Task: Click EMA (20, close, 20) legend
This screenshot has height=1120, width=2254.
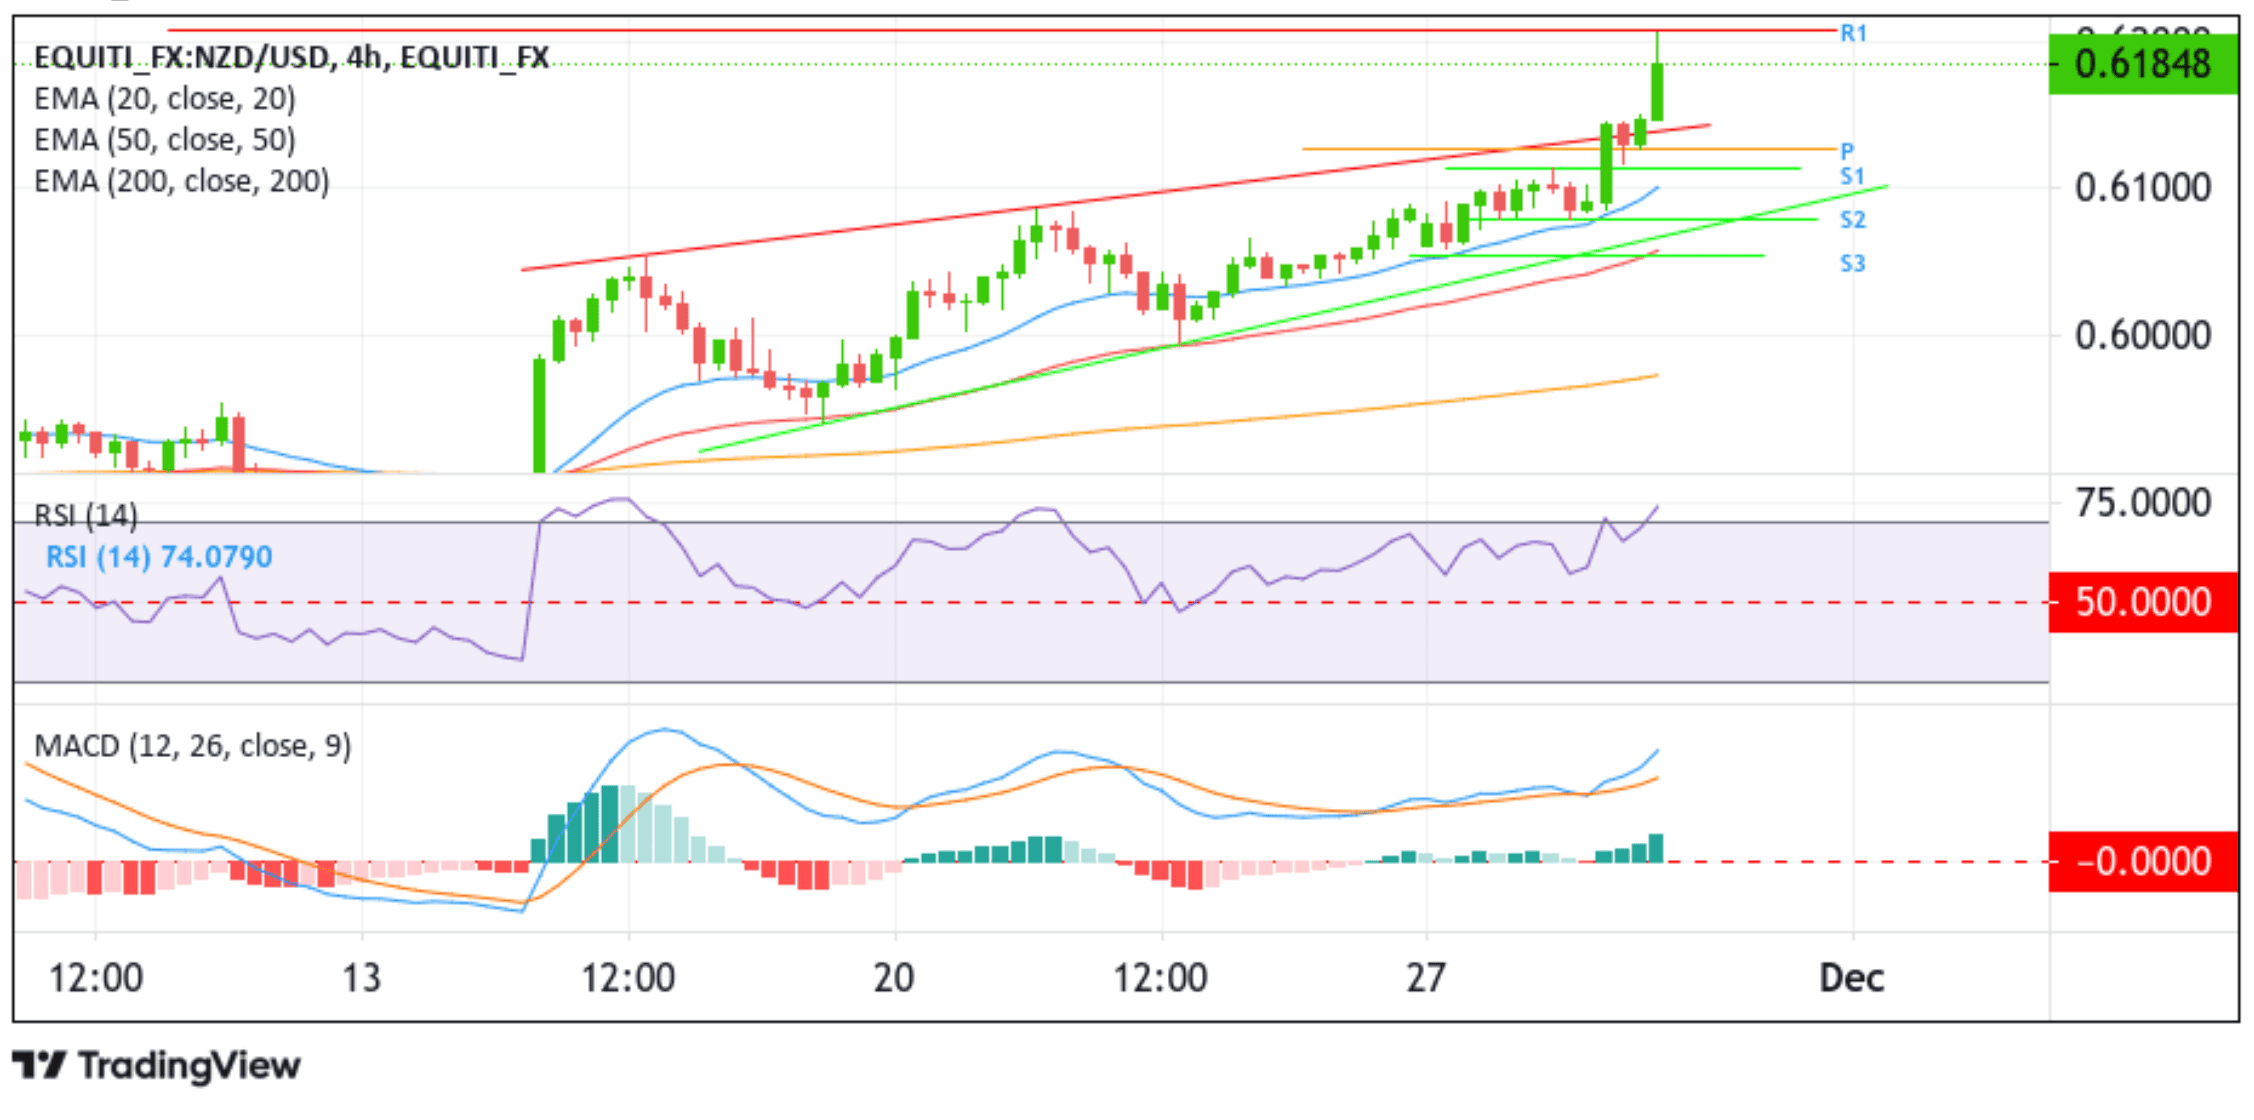Action: [165, 99]
